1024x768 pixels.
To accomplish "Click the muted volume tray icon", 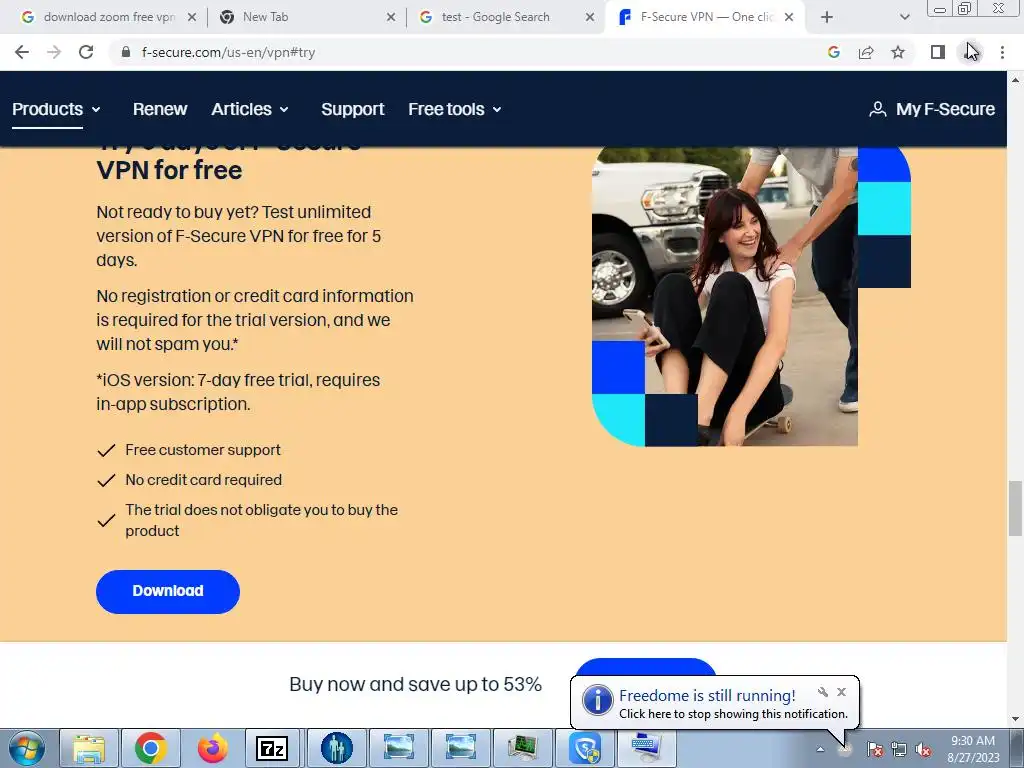I will click(923, 749).
